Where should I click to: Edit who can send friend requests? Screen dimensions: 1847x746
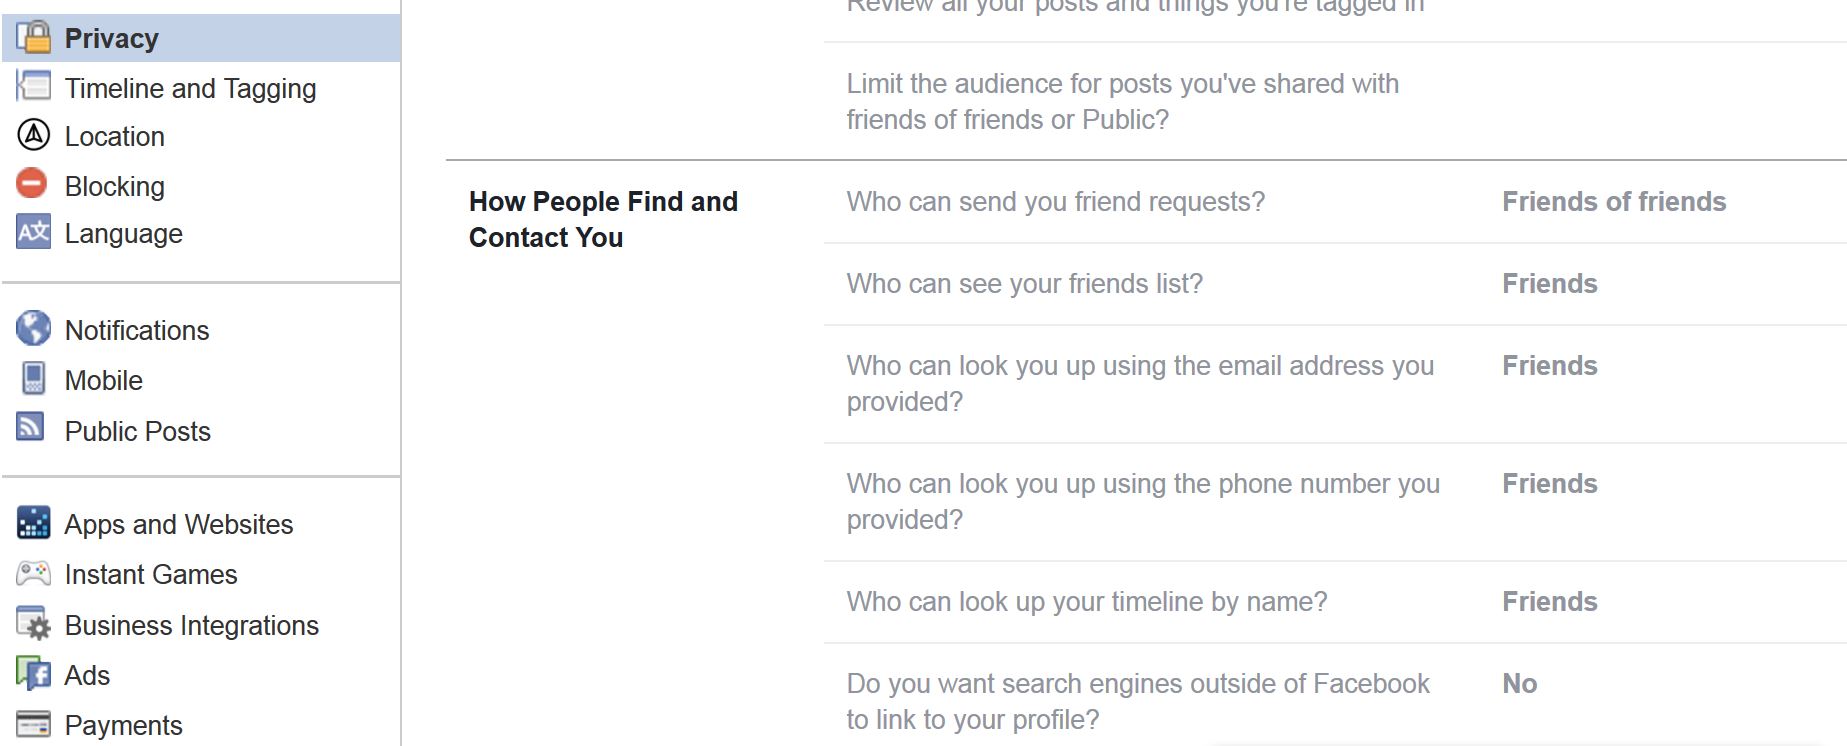(x=1335, y=202)
